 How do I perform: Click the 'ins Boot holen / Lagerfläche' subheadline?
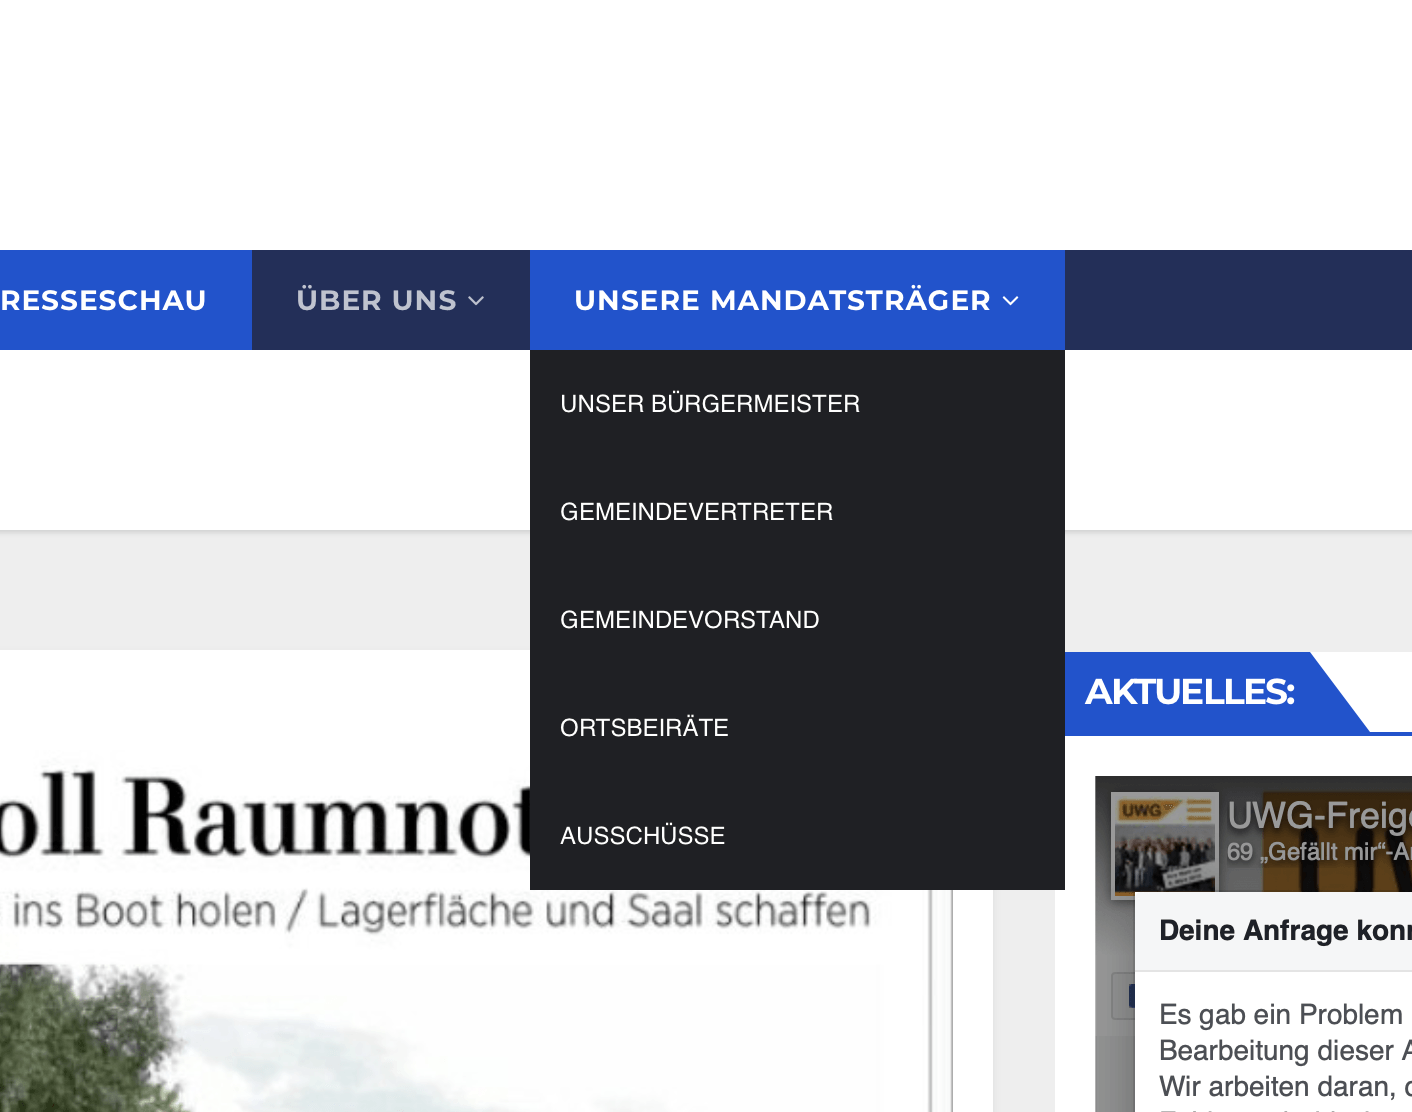coord(440,911)
